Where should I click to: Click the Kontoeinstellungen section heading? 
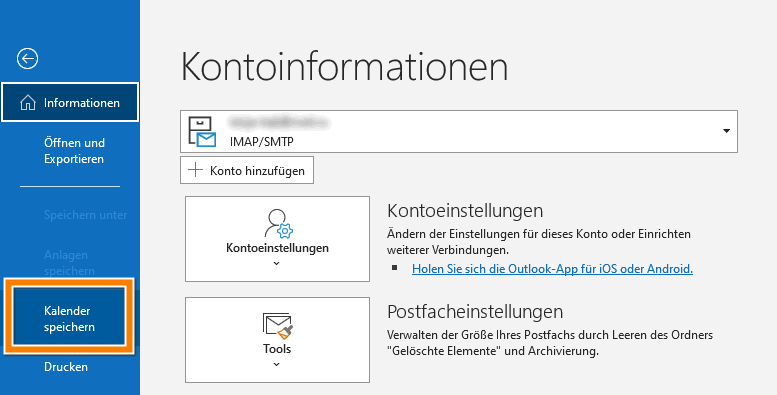(465, 211)
